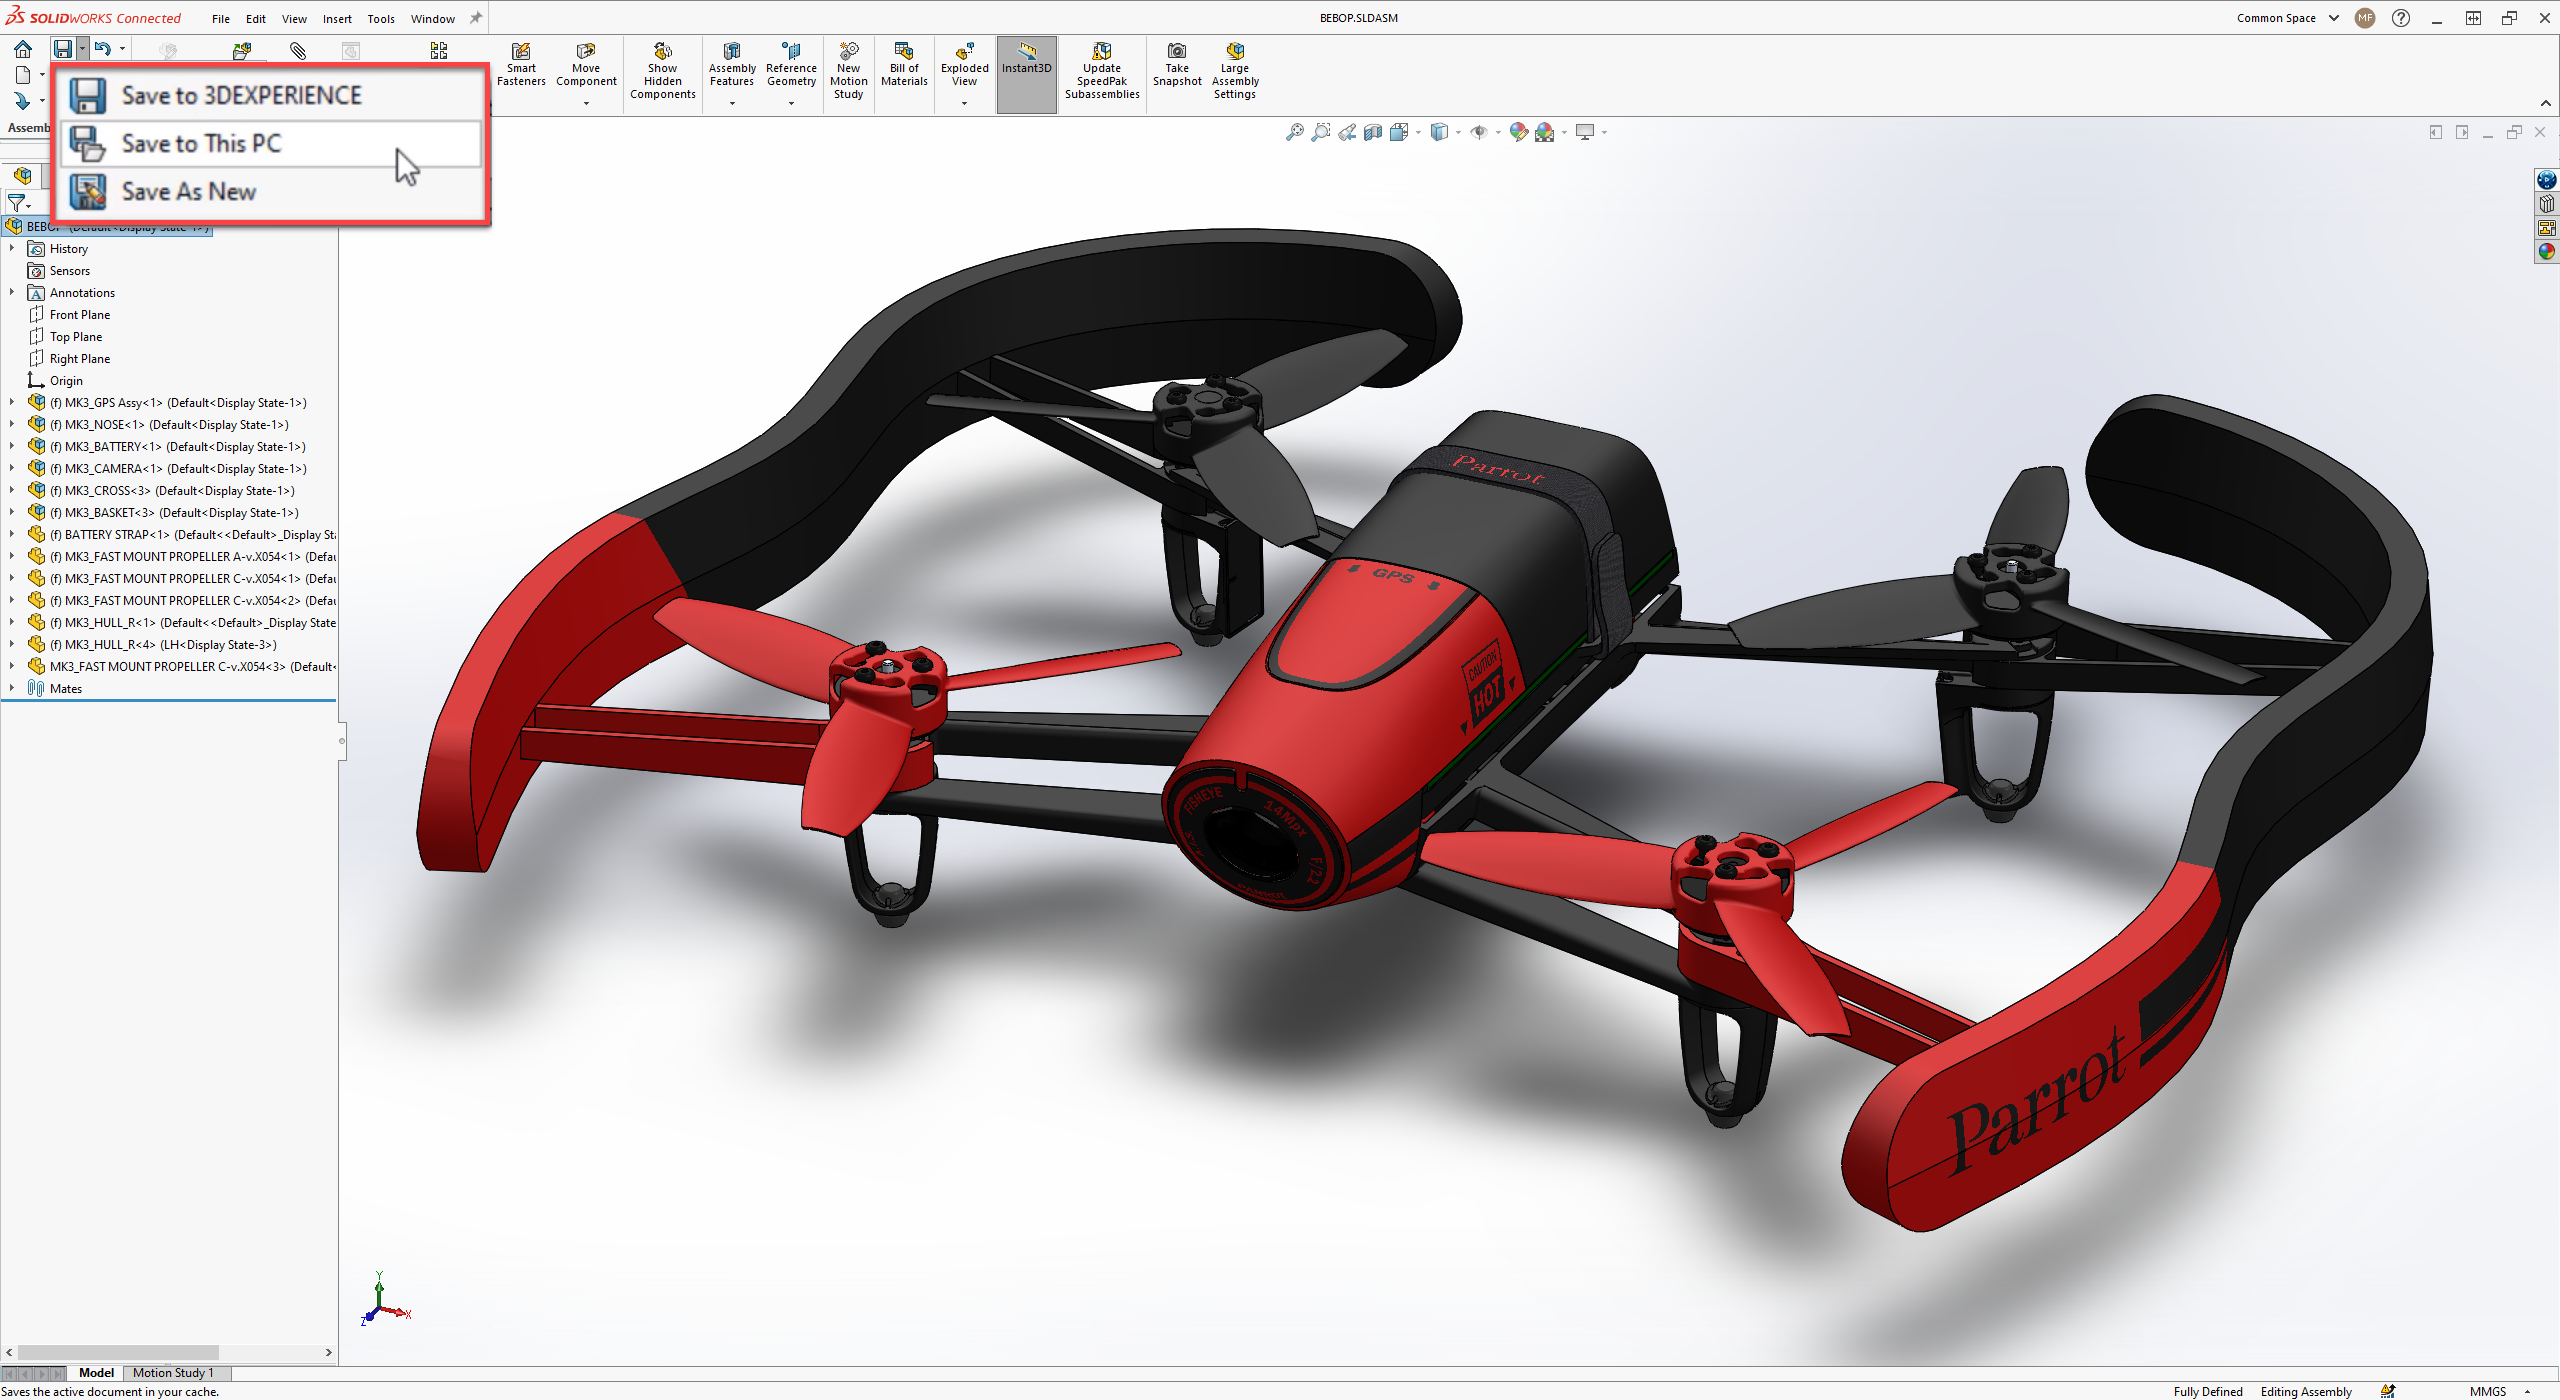Select BATTERY STRAP<1> in the tree
The width and height of the screenshot is (2560, 1400).
click(x=182, y=534)
